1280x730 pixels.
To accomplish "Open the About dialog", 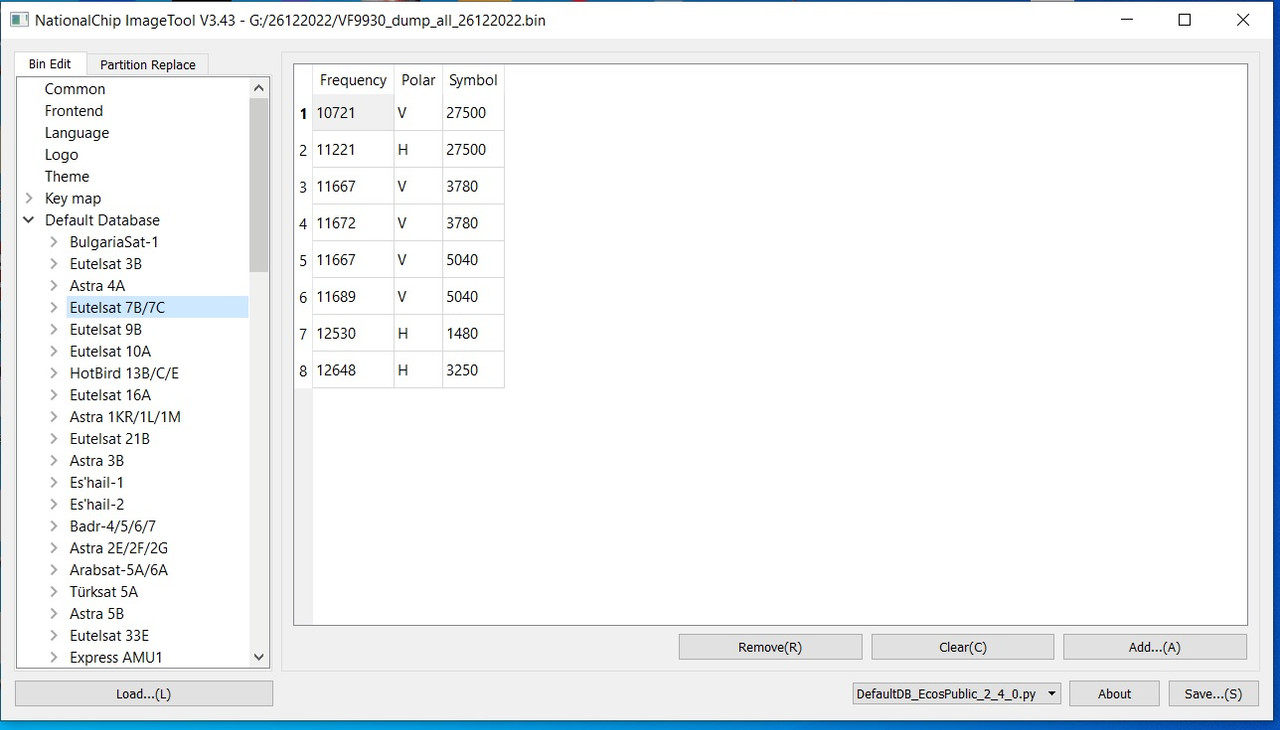I will 1114,694.
